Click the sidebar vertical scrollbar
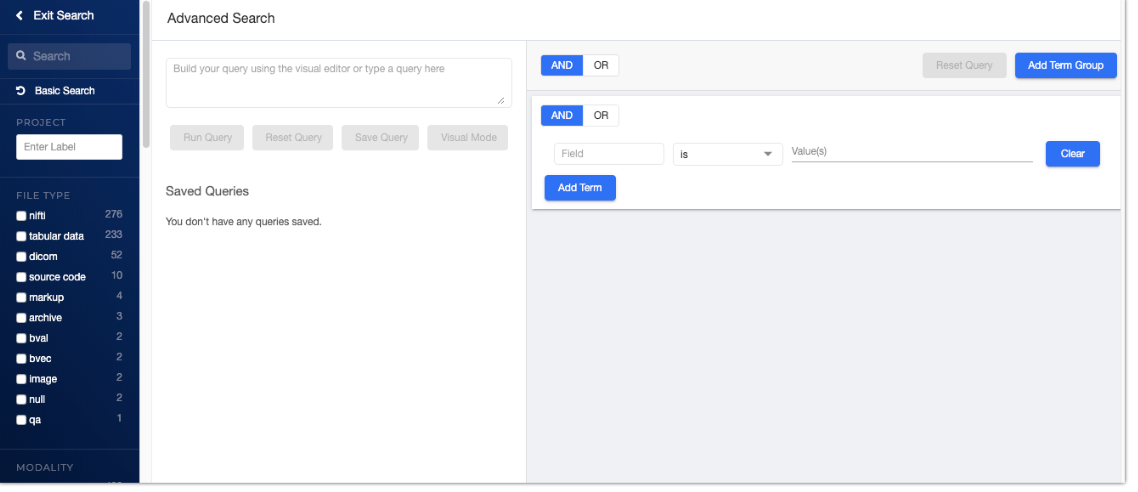The width and height of the screenshot is (1138, 492). pos(146,74)
